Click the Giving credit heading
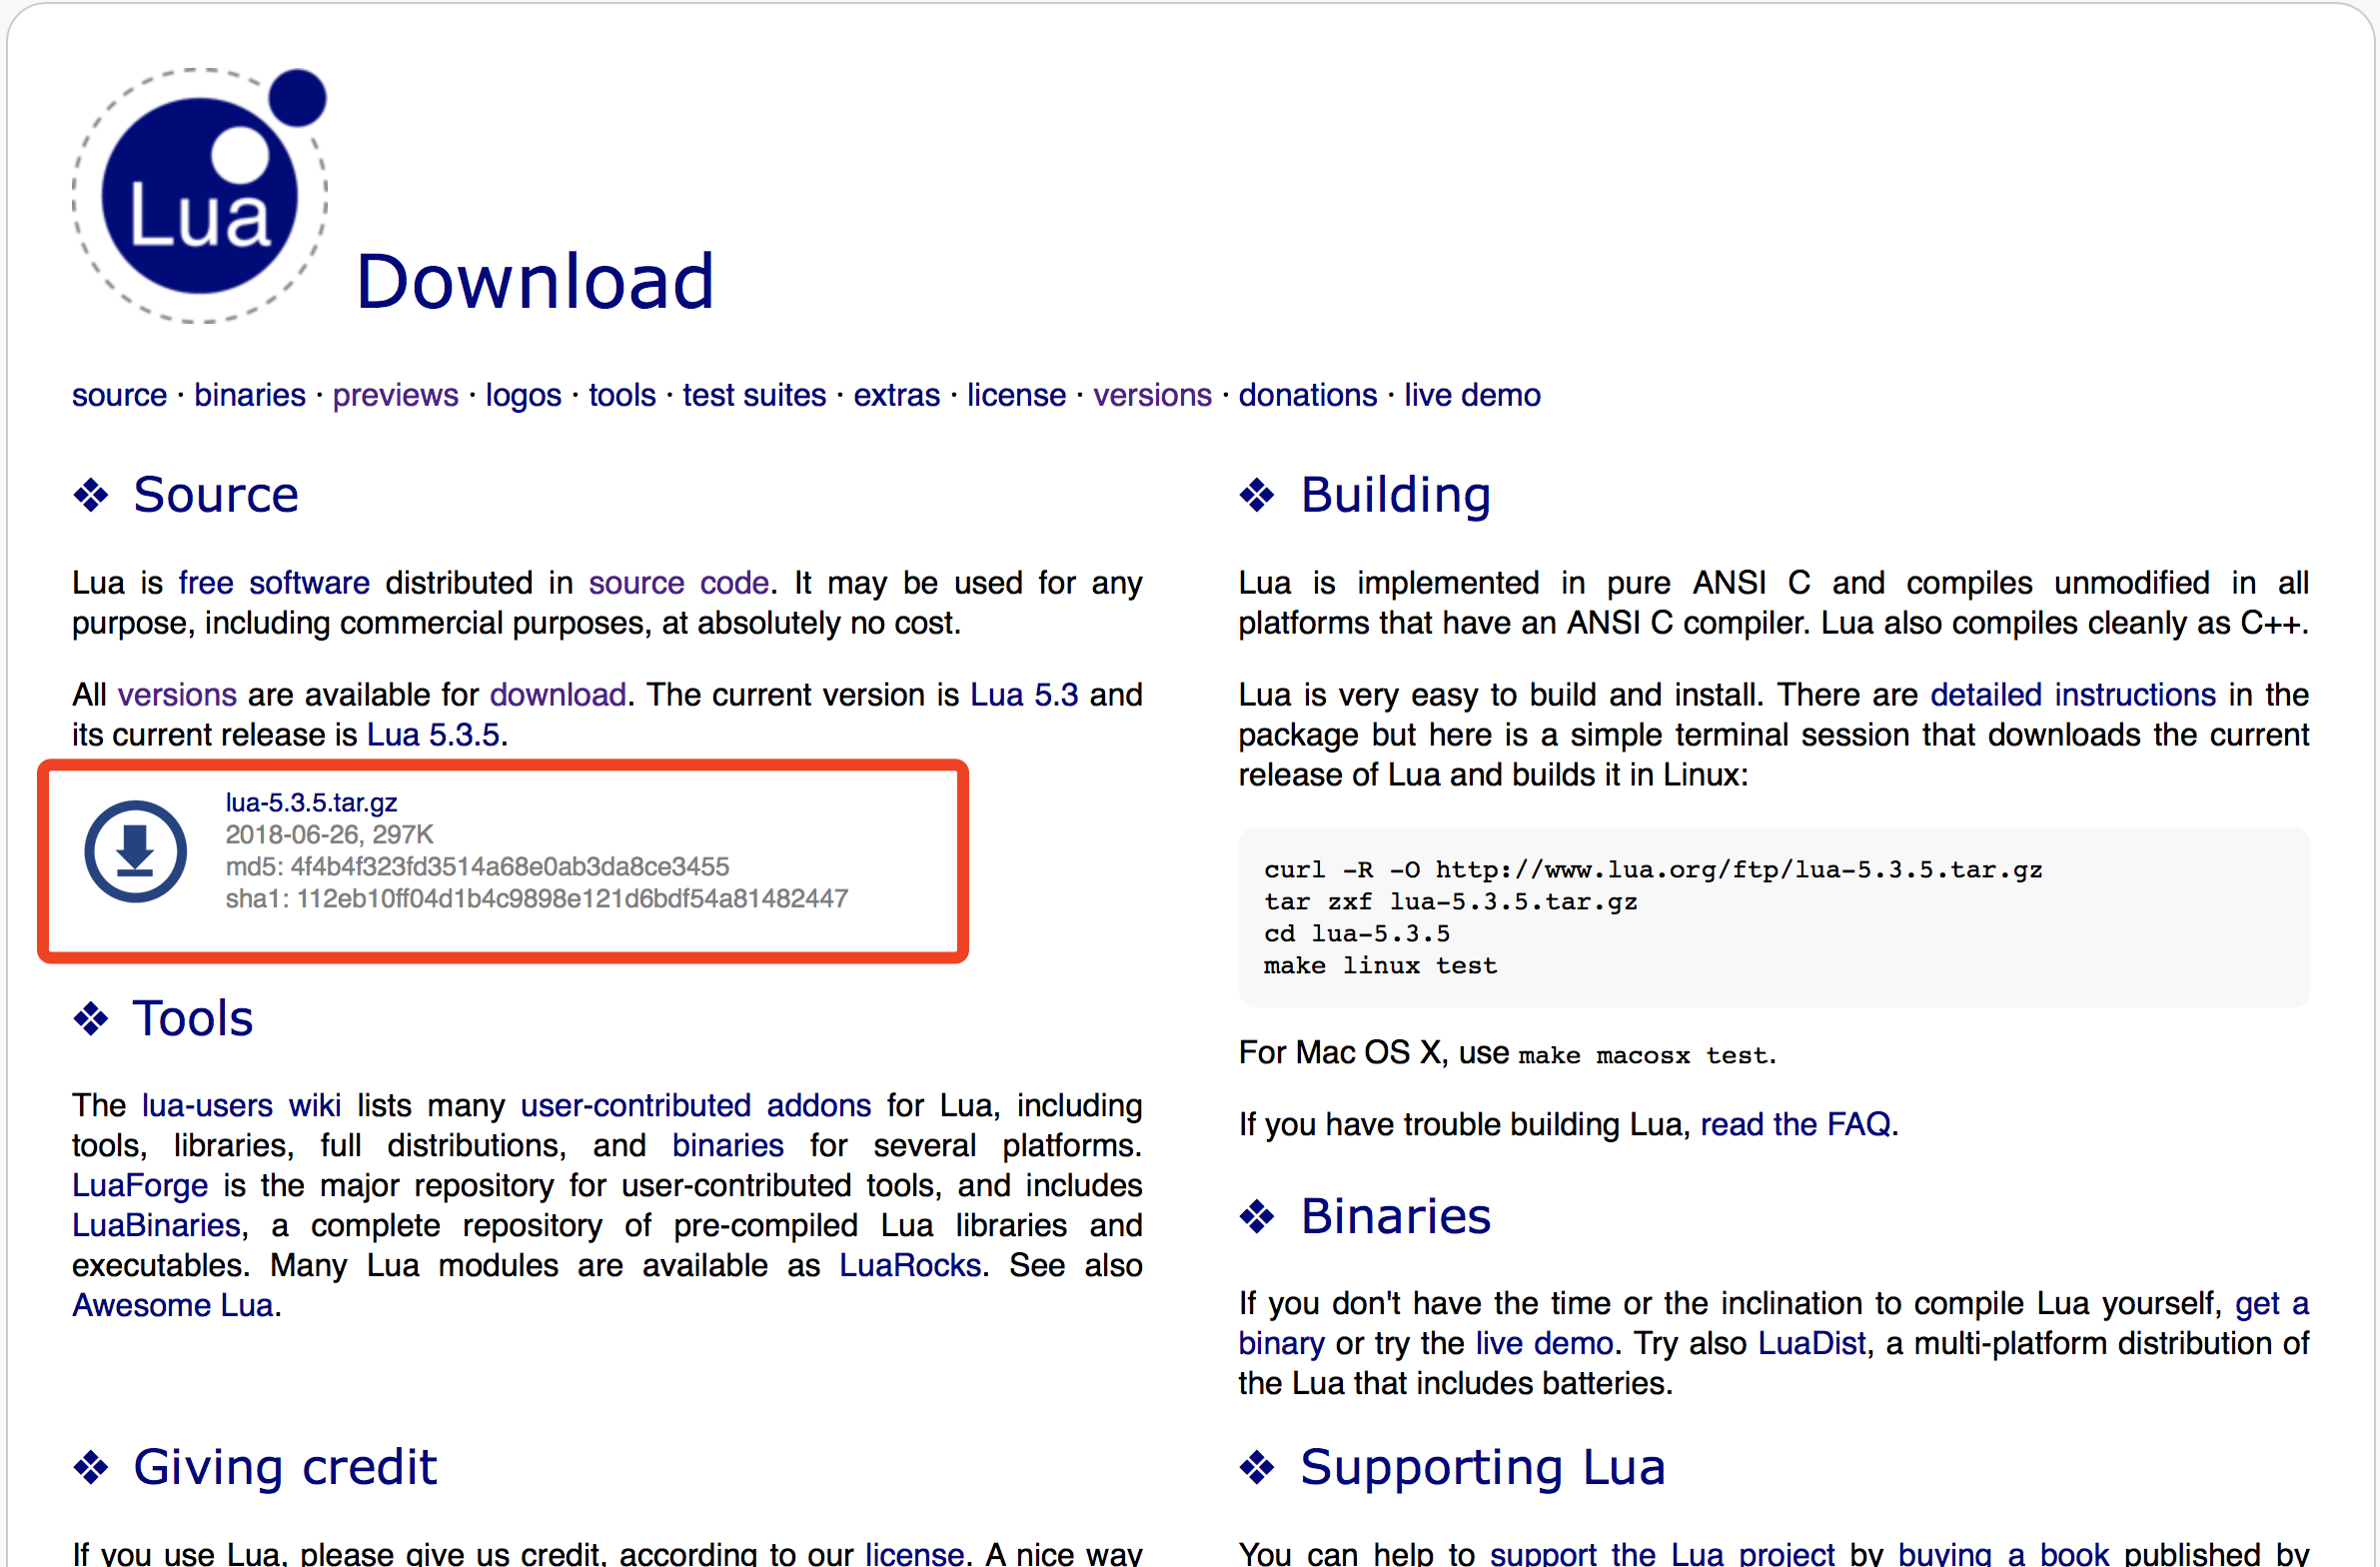This screenshot has width=2380, height=1567. point(285,1467)
